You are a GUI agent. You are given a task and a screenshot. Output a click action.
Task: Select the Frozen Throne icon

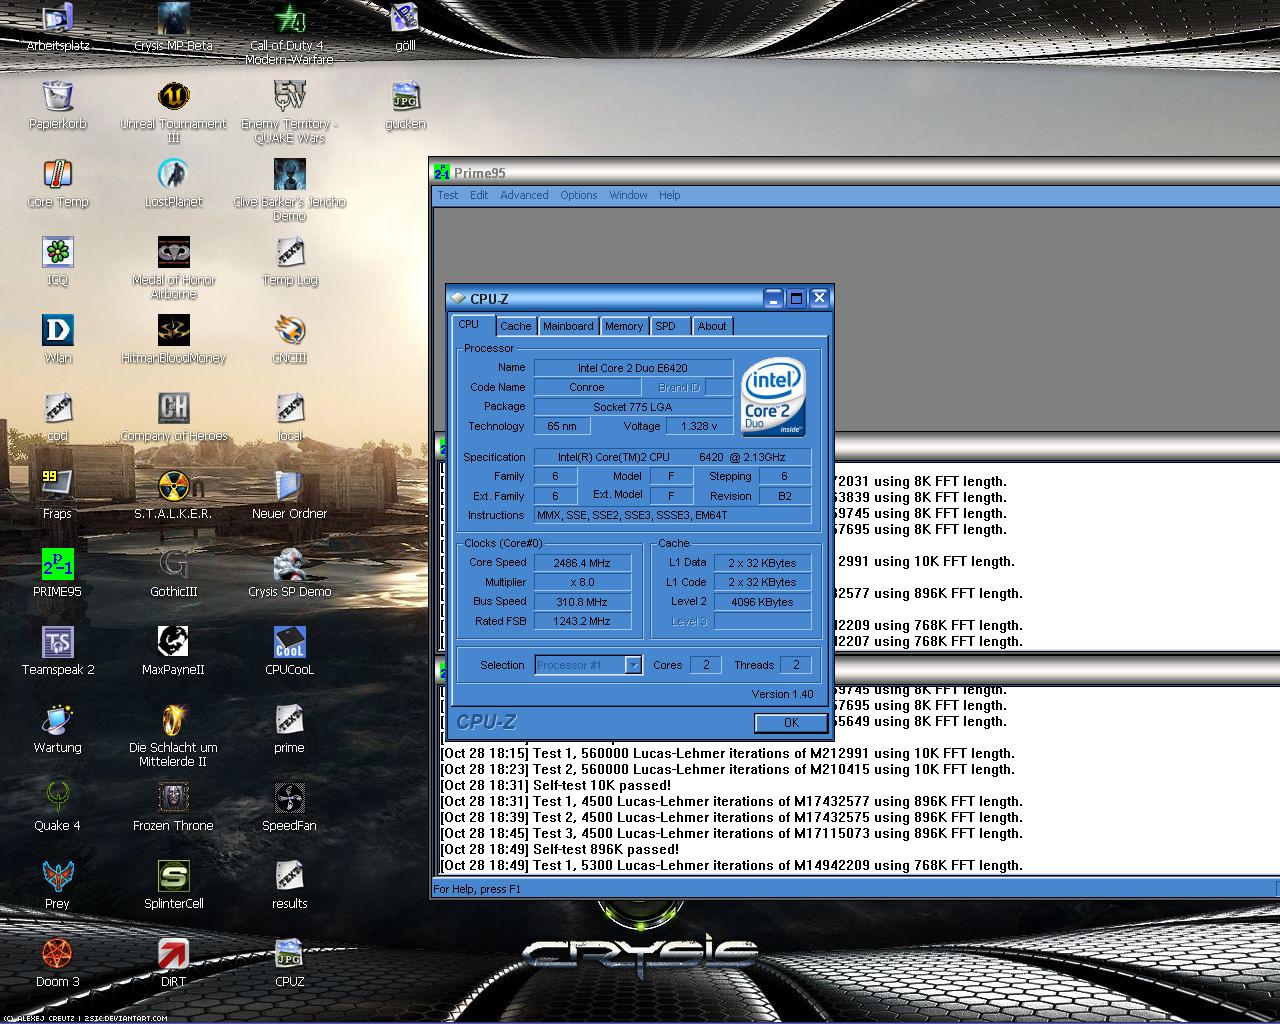174,798
